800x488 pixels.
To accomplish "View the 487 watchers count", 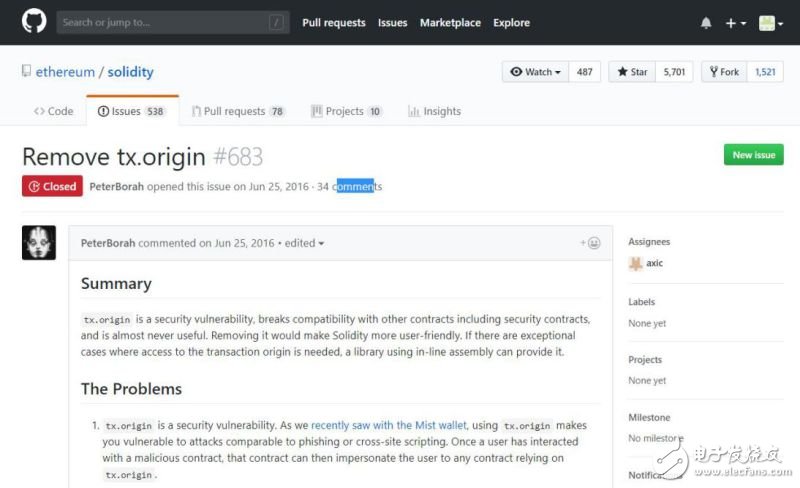I will click(x=585, y=72).
